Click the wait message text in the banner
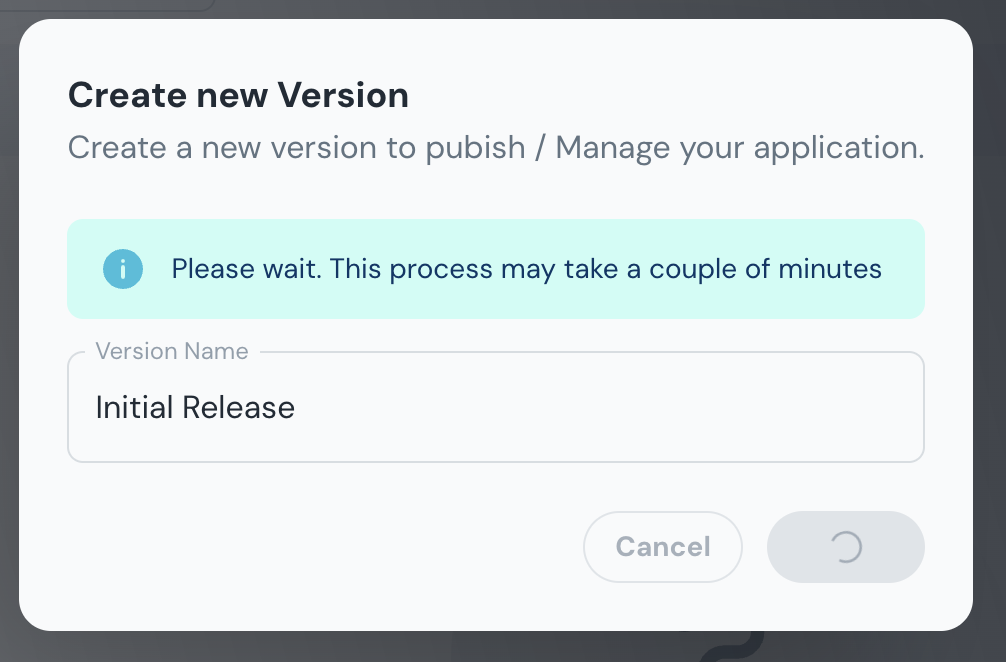The width and height of the screenshot is (1006, 662). pyautogui.click(x=527, y=269)
